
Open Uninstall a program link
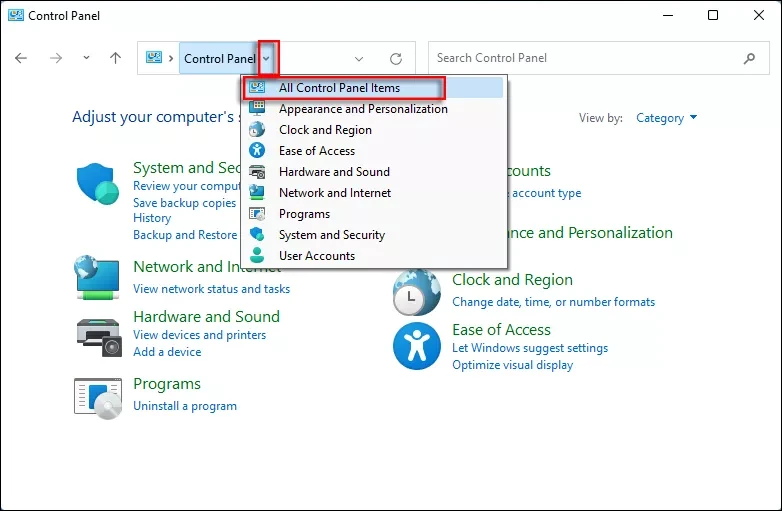[185, 406]
